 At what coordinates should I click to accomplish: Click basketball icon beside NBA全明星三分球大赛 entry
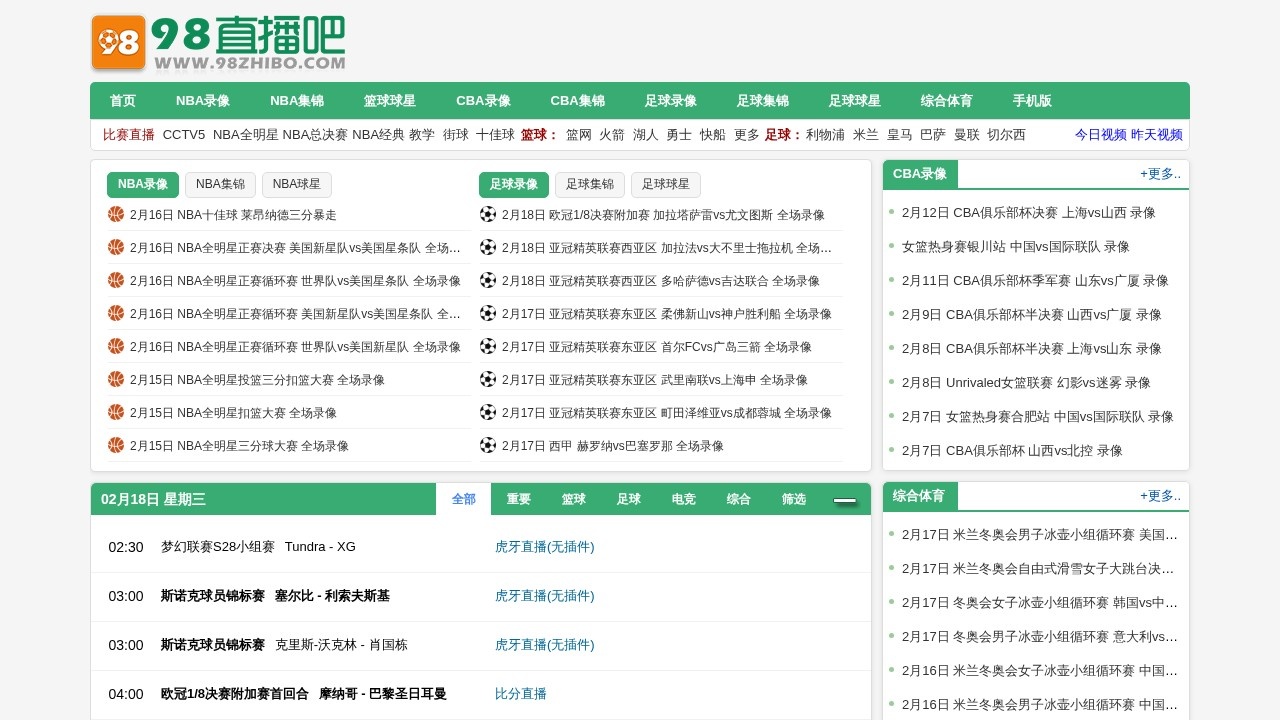115,445
